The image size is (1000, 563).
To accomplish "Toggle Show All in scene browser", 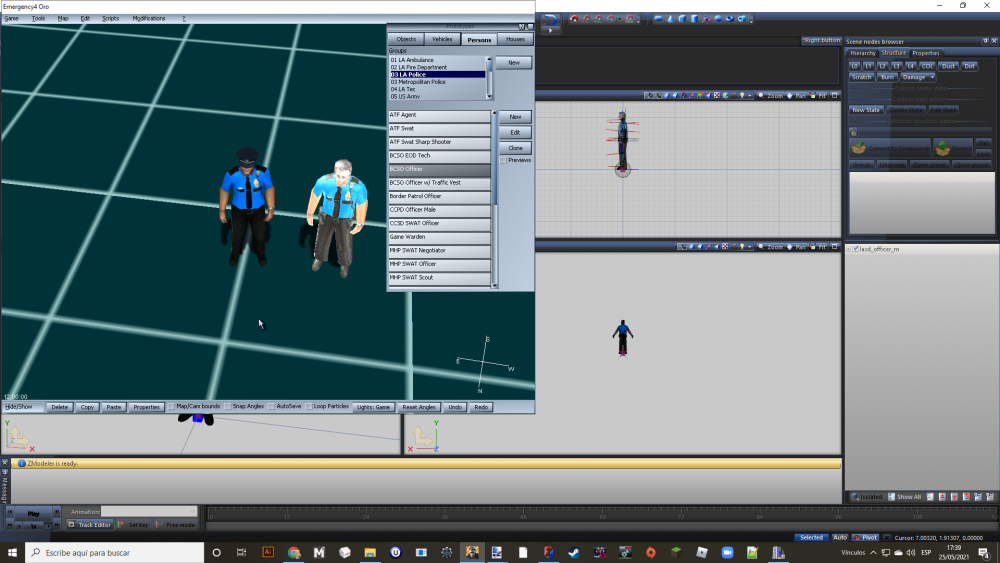I will tap(904, 497).
